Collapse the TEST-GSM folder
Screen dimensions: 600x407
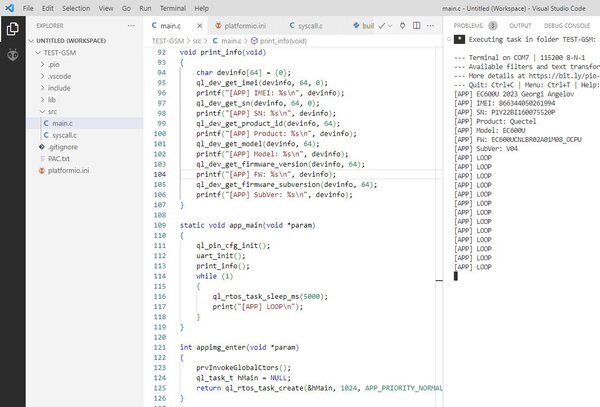(38, 53)
